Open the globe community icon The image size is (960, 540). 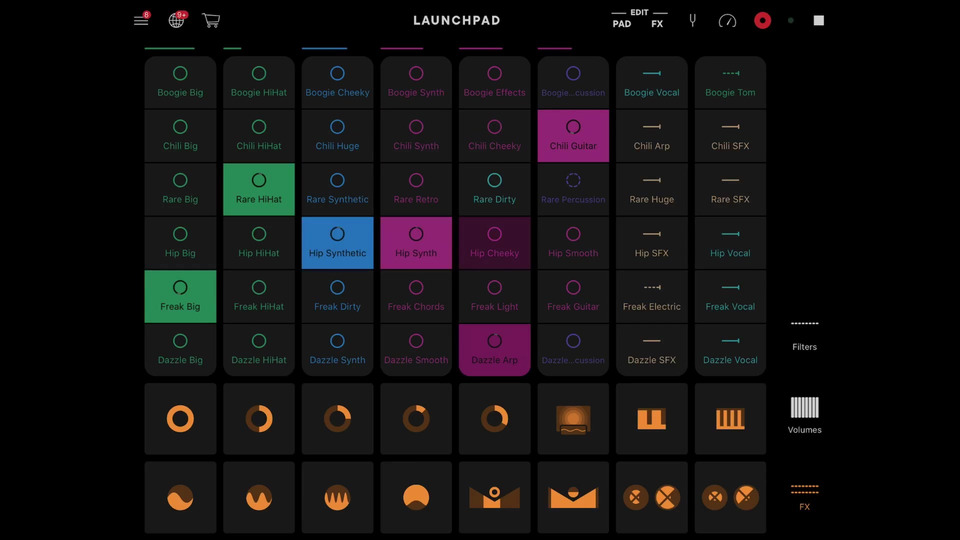(x=177, y=20)
